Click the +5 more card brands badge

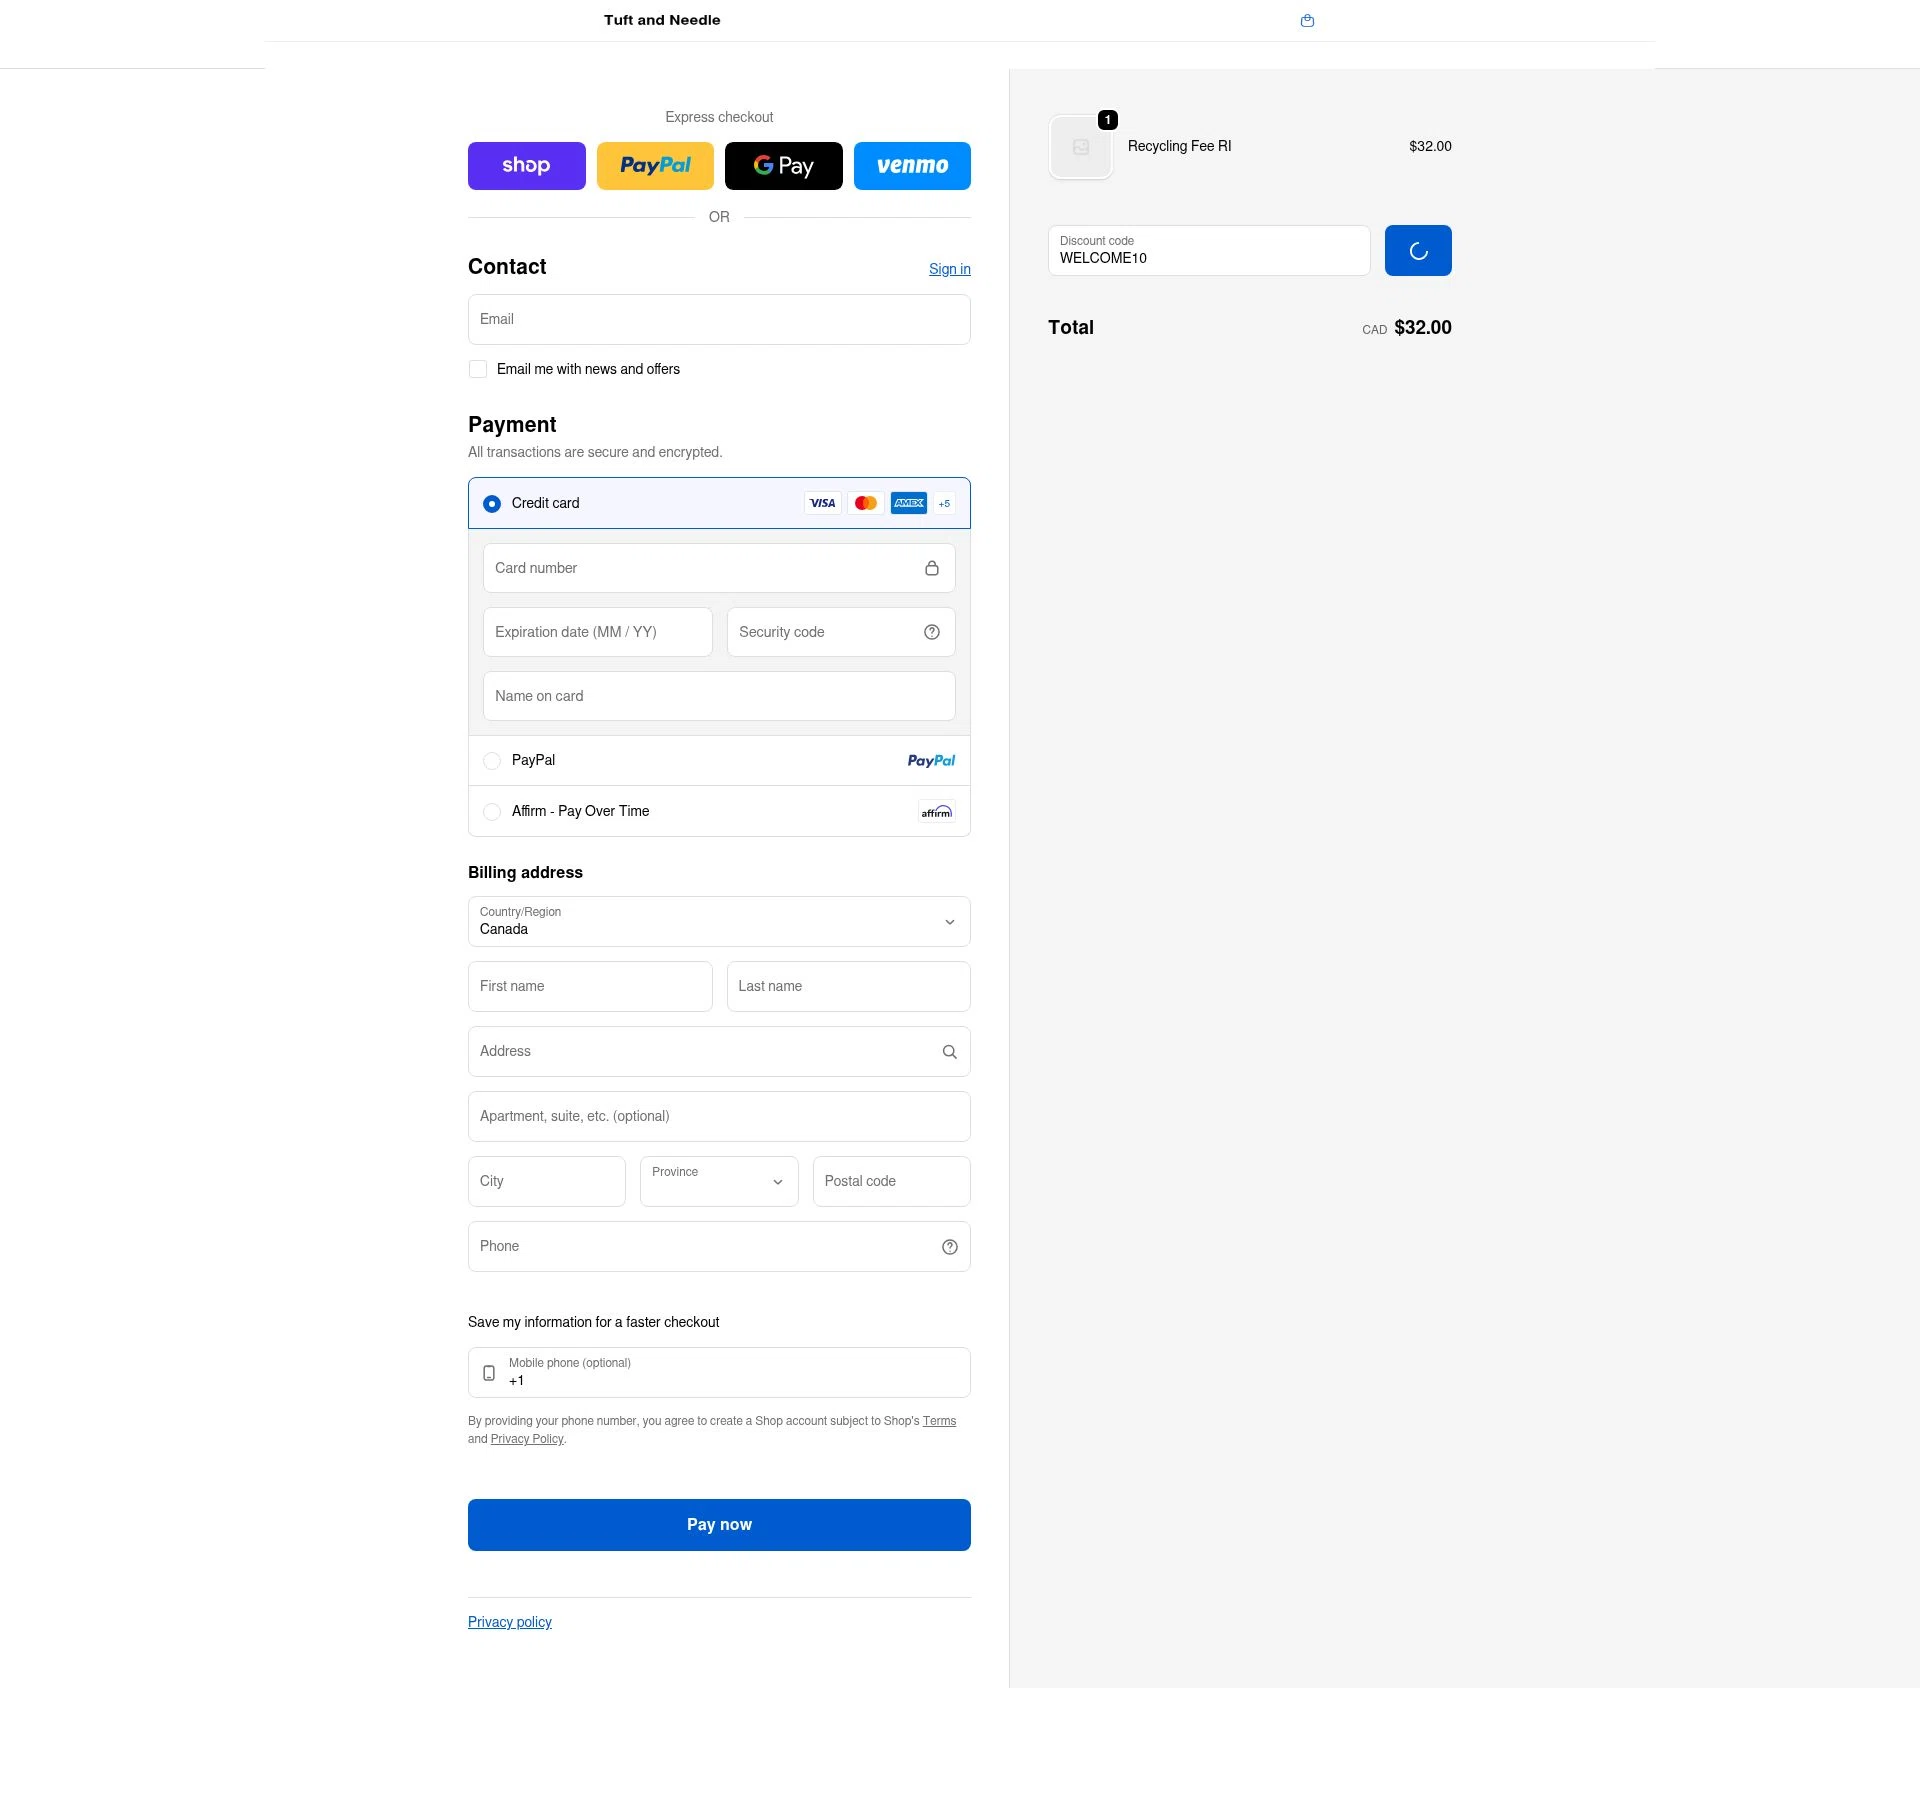coord(944,504)
